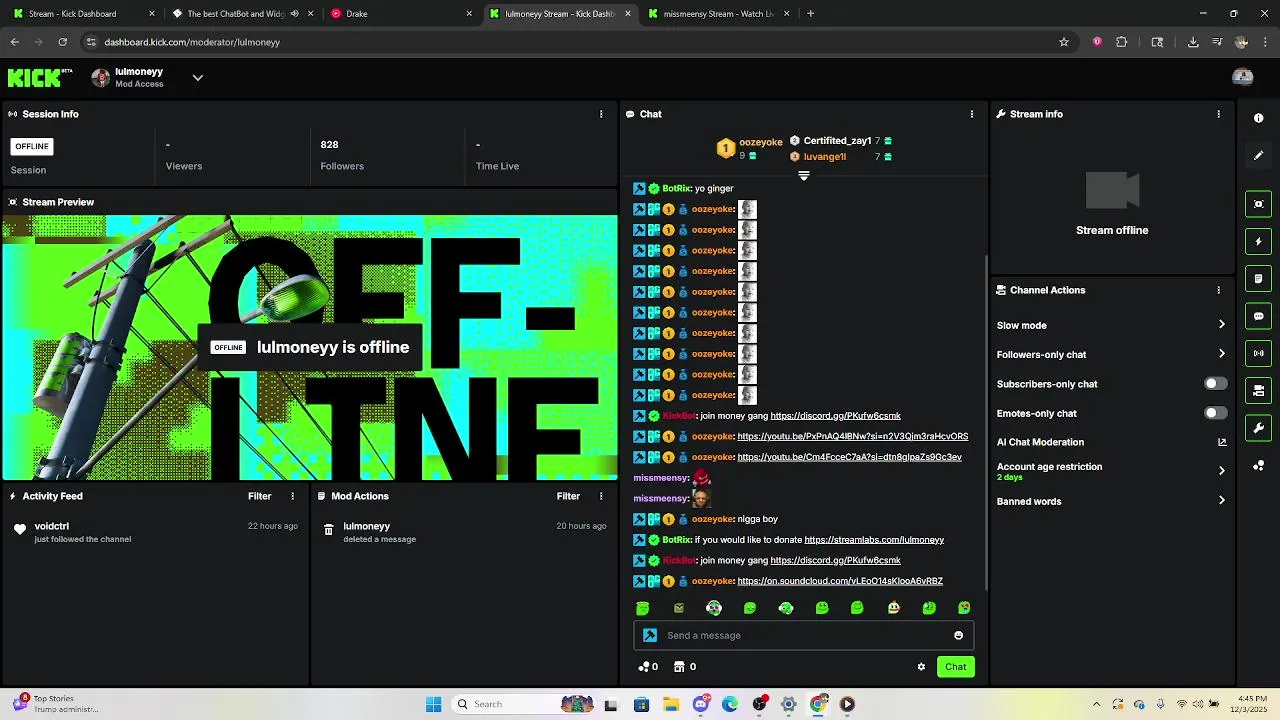Open user avatar menu at top right of dashboard

click(1243, 77)
